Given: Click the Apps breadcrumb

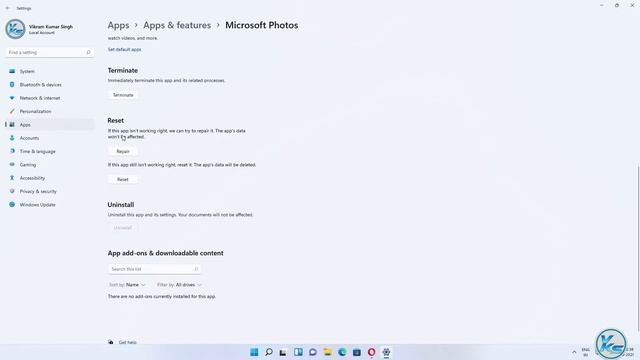Looking at the screenshot, I should click(118, 25).
